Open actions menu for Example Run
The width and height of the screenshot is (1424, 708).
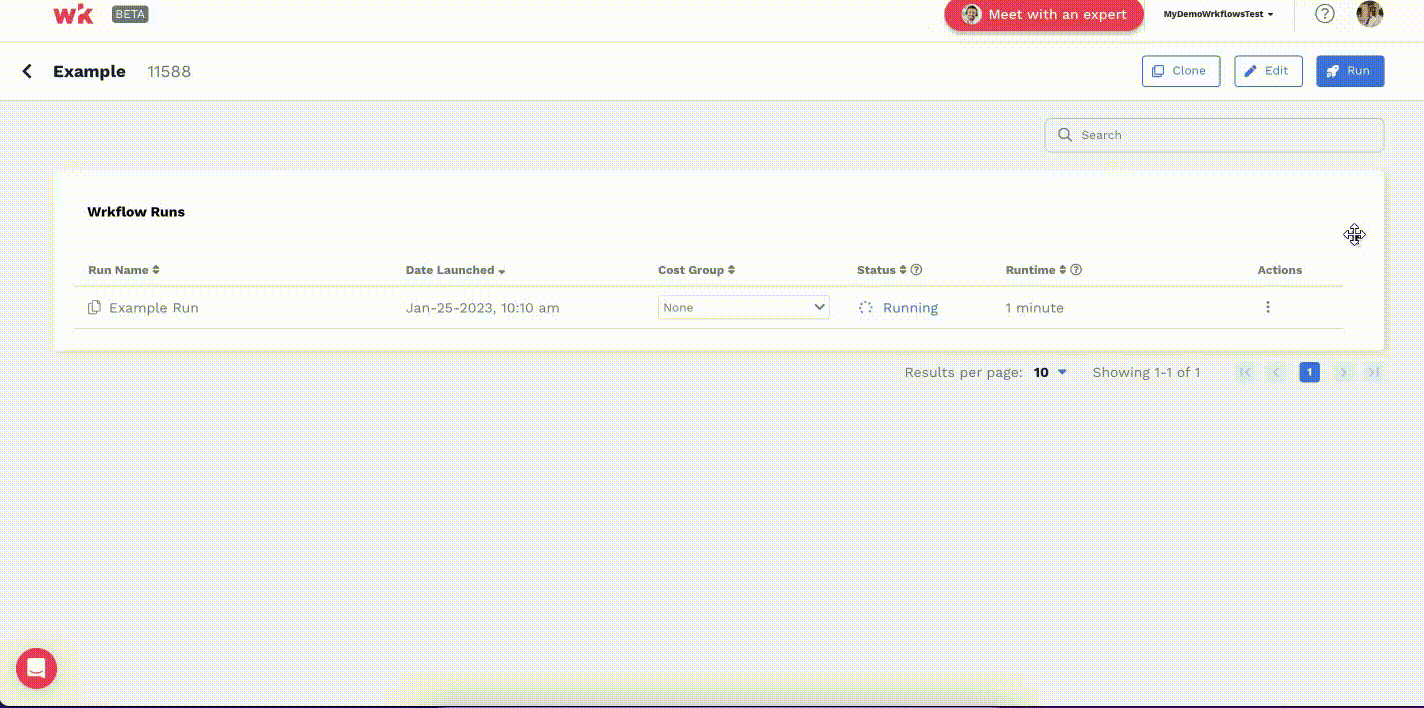coord(1267,307)
